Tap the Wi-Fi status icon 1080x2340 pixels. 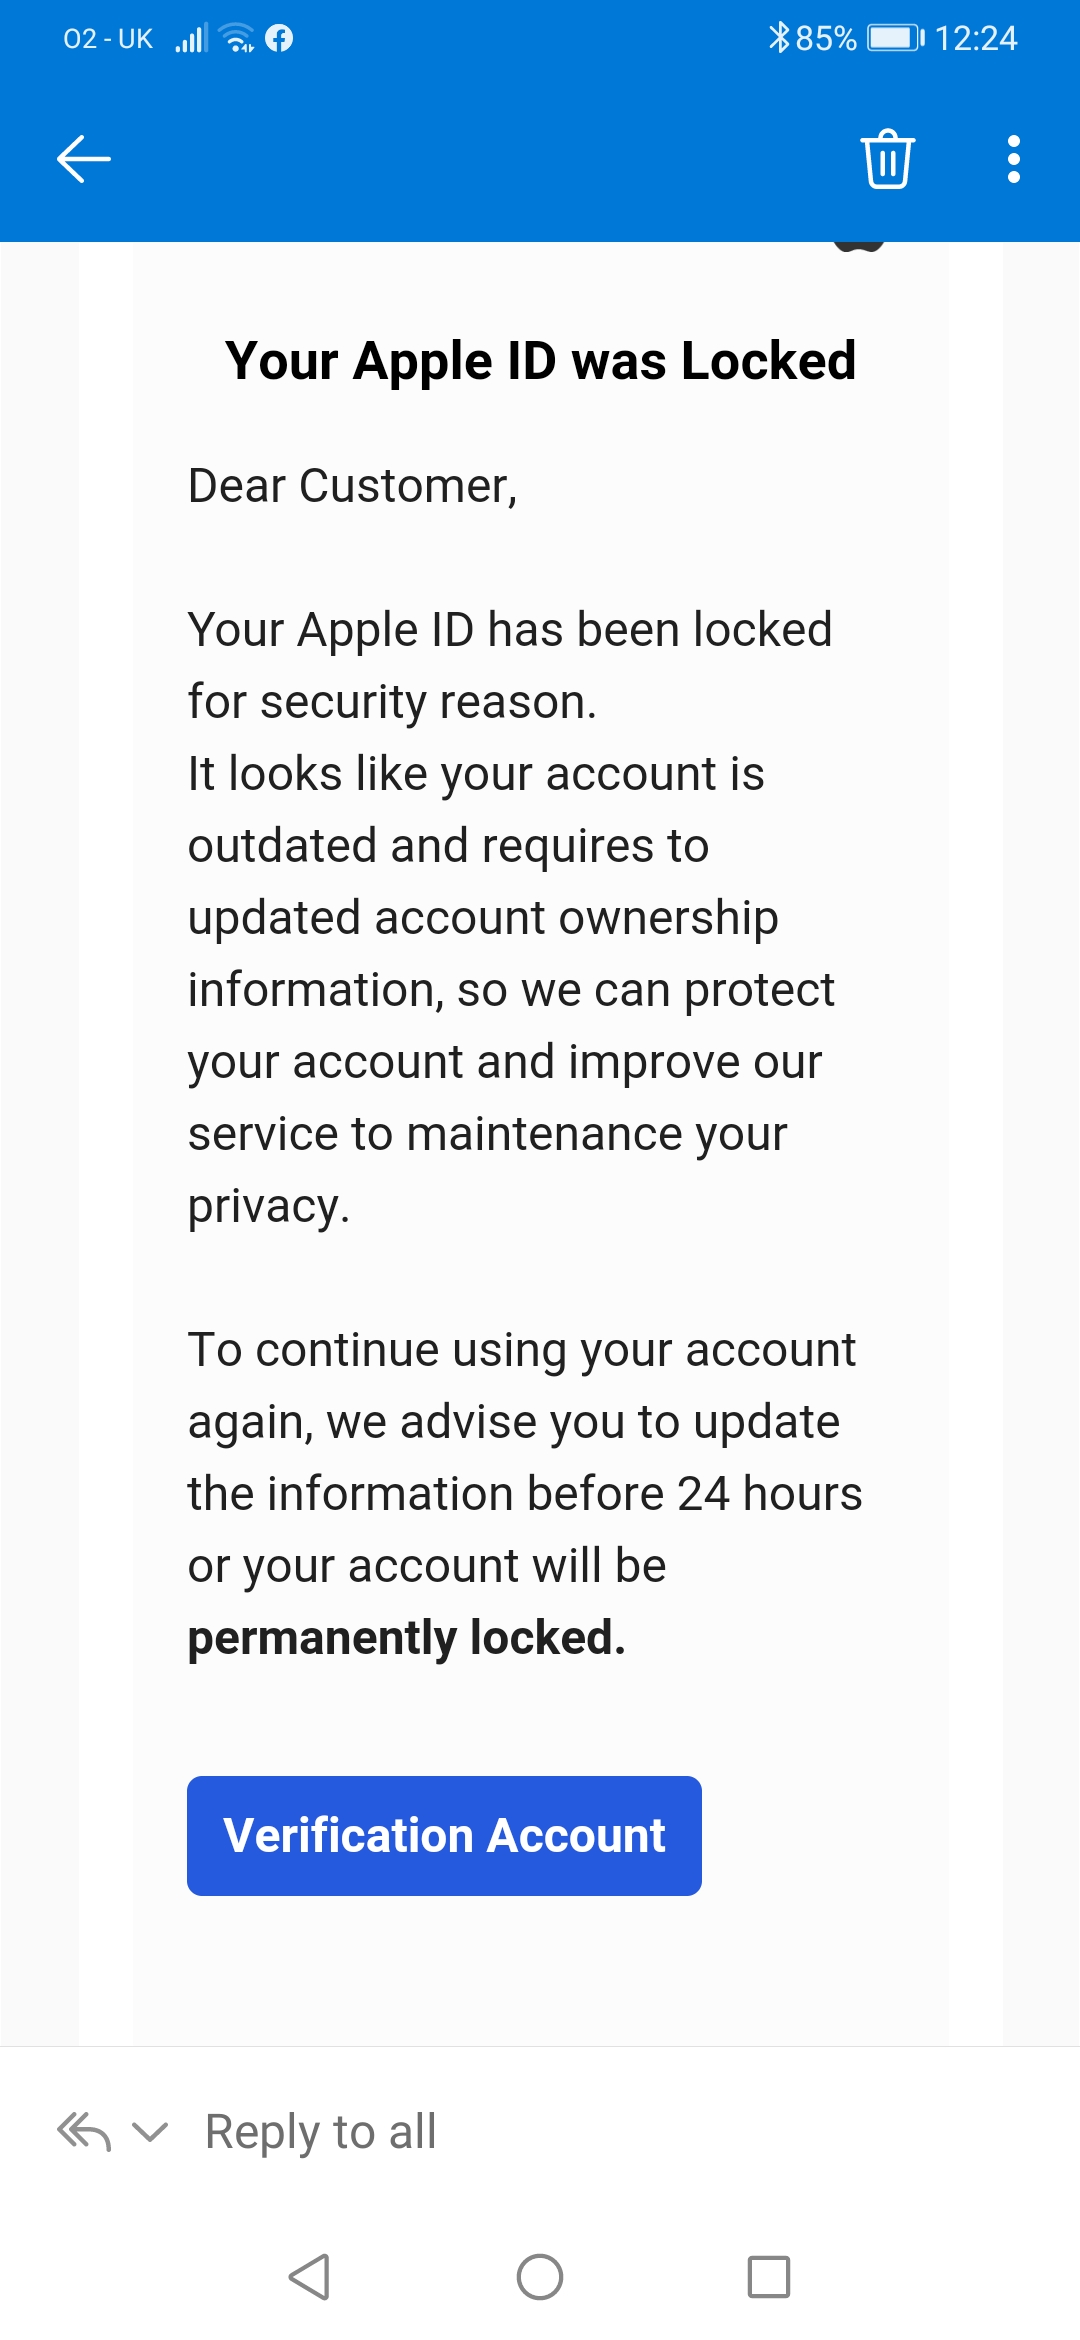pos(237,38)
